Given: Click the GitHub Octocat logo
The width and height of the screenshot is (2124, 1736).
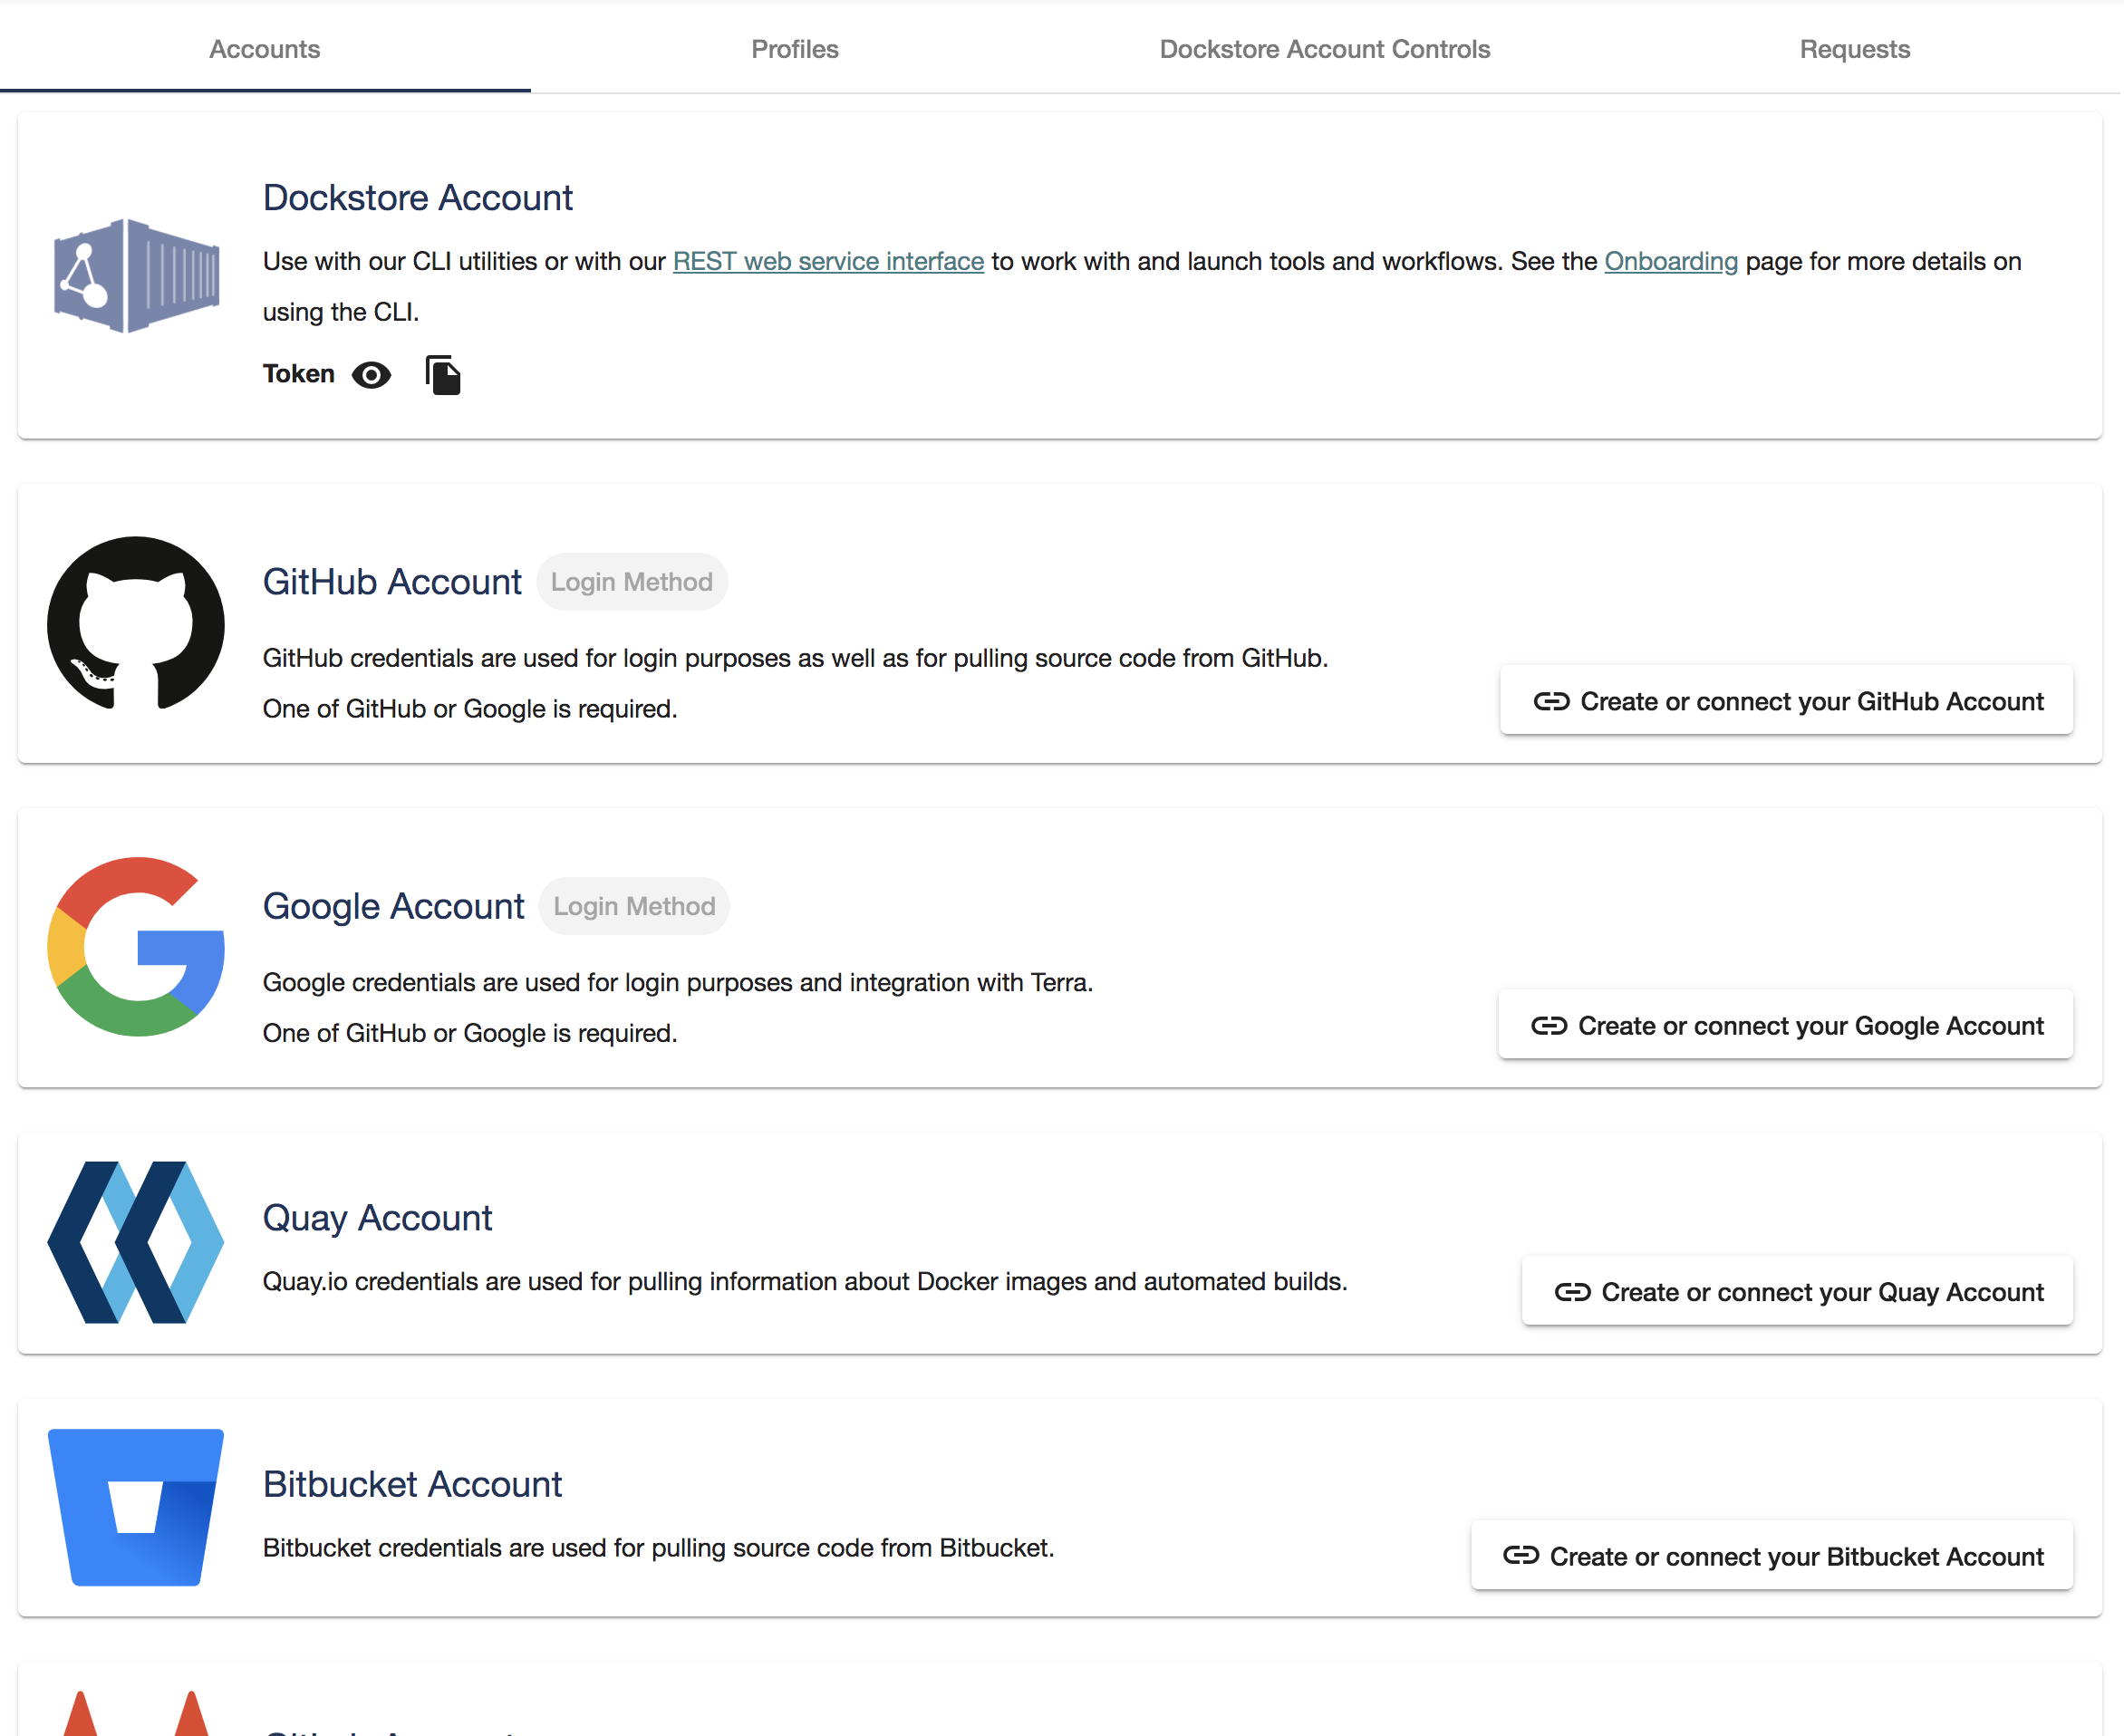Looking at the screenshot, I should tap(136, 623).
